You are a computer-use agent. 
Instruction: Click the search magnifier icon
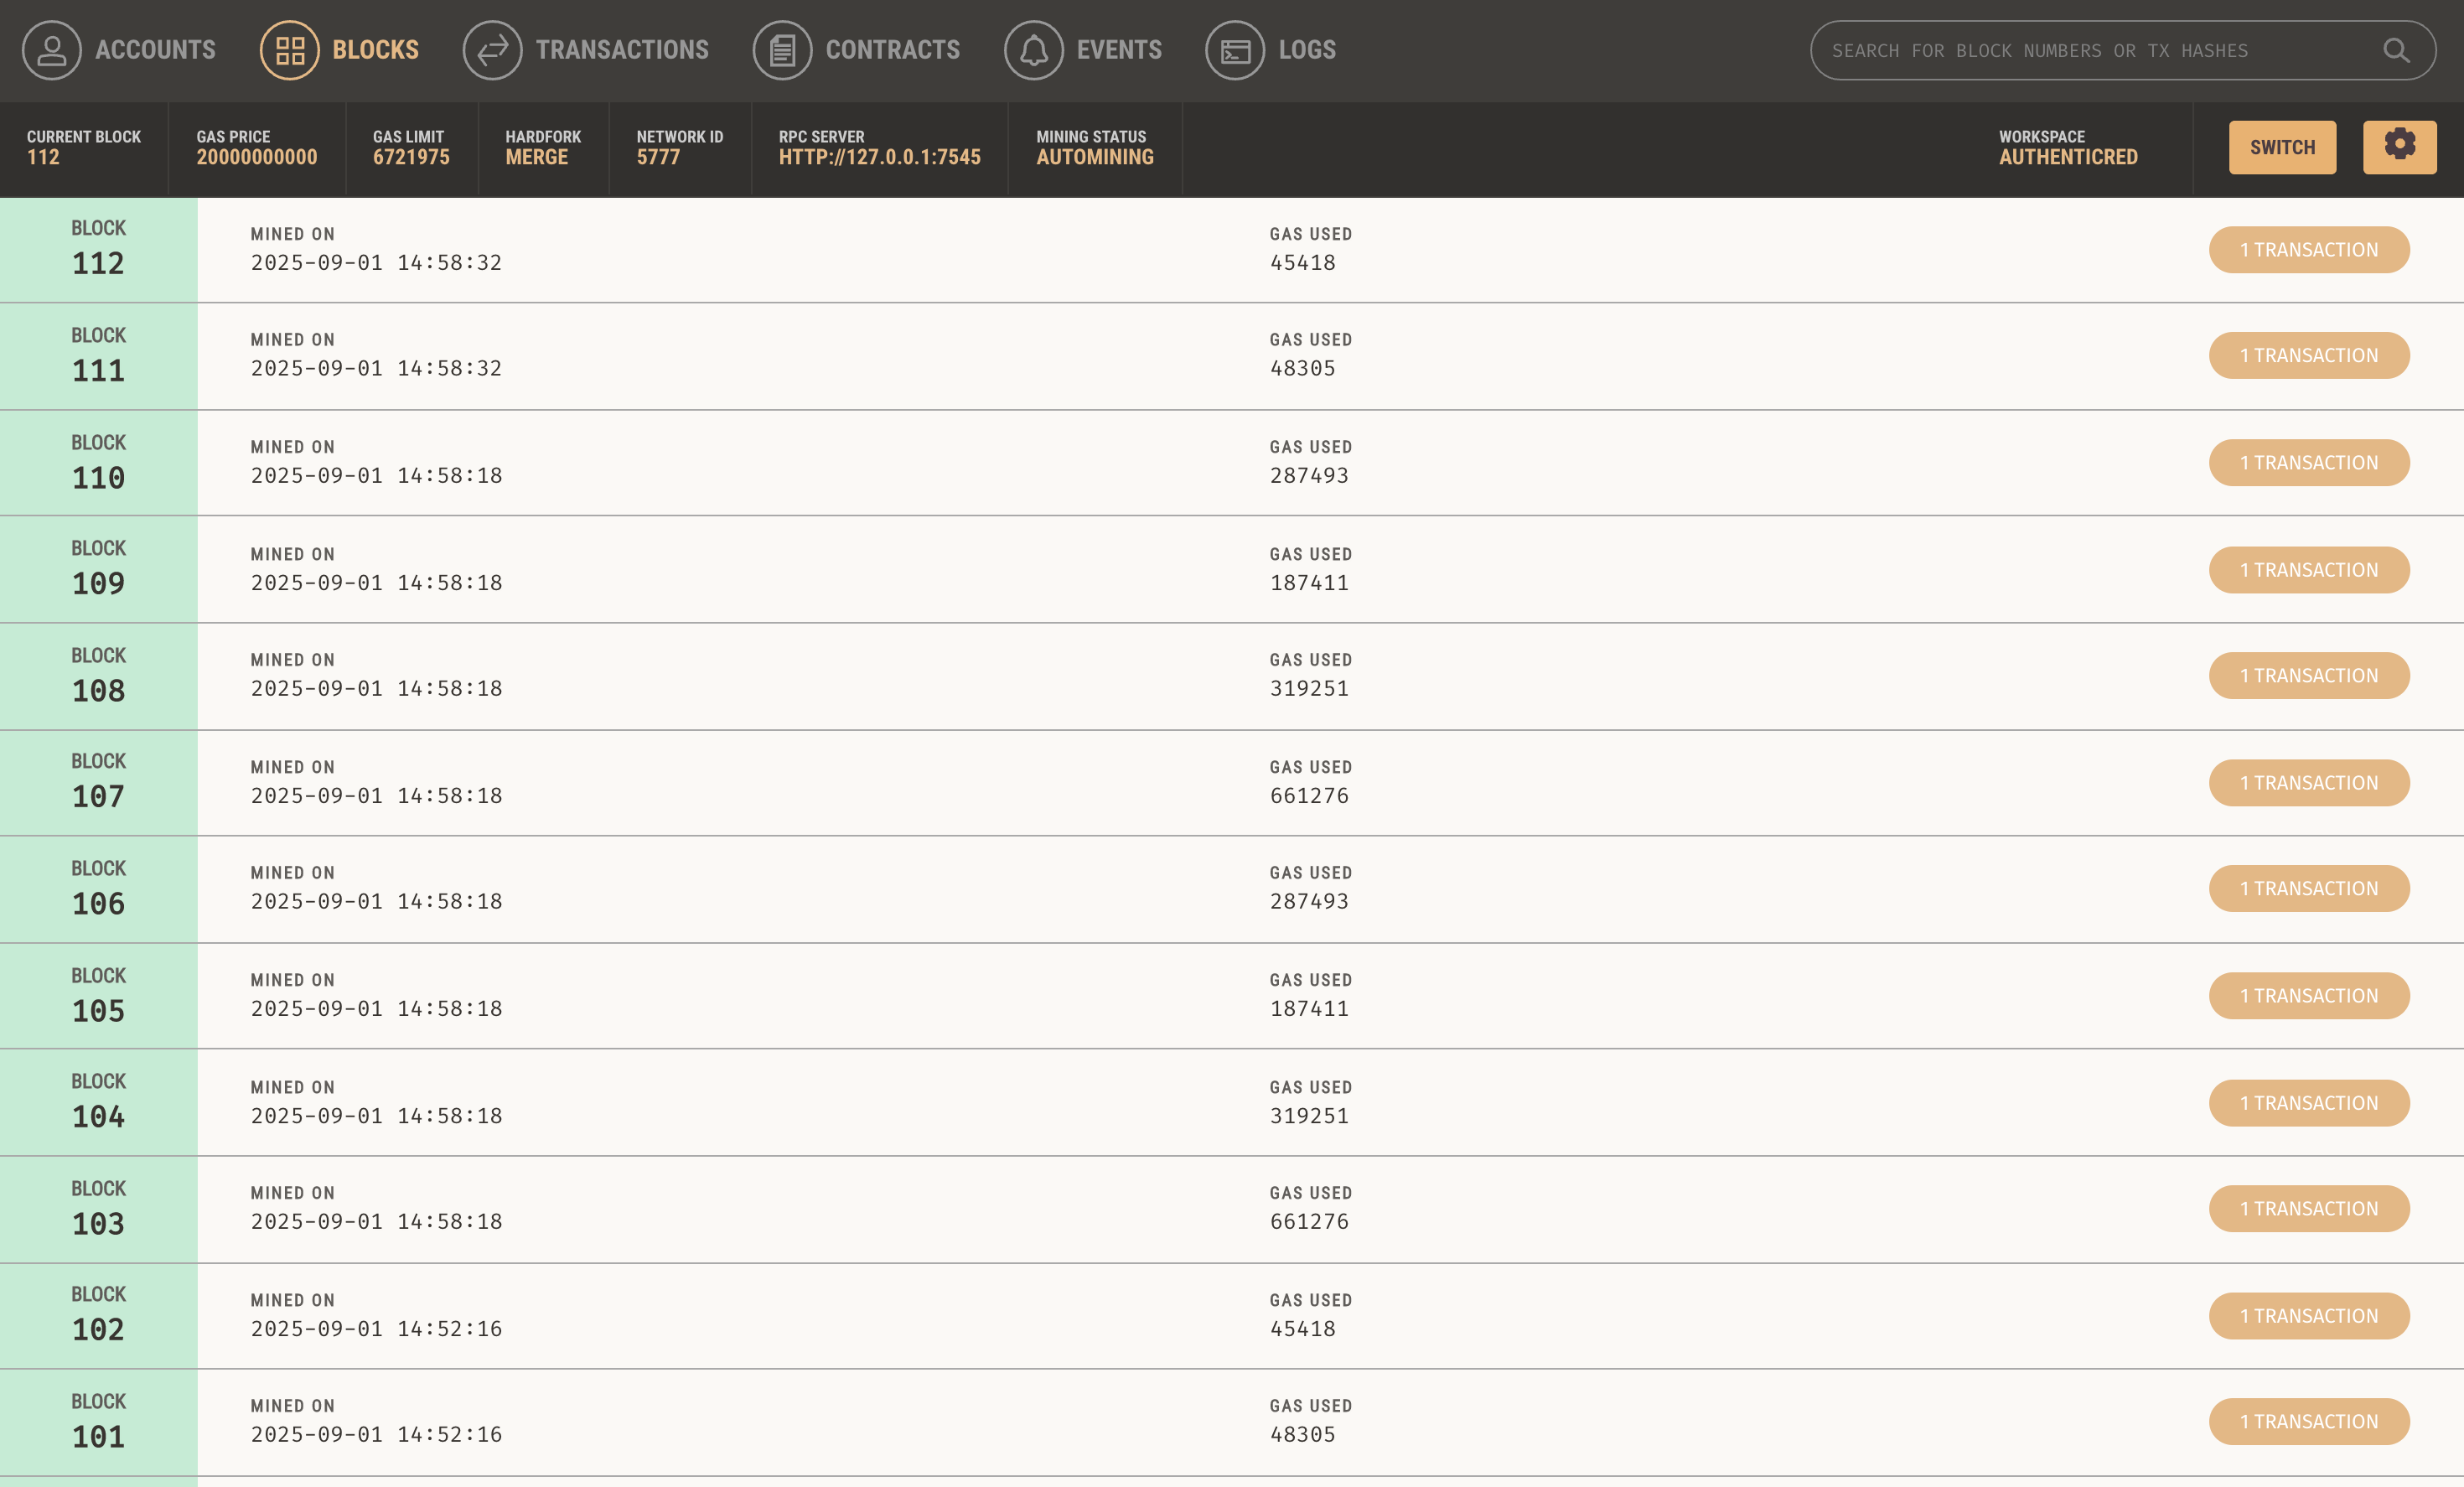2396,50
